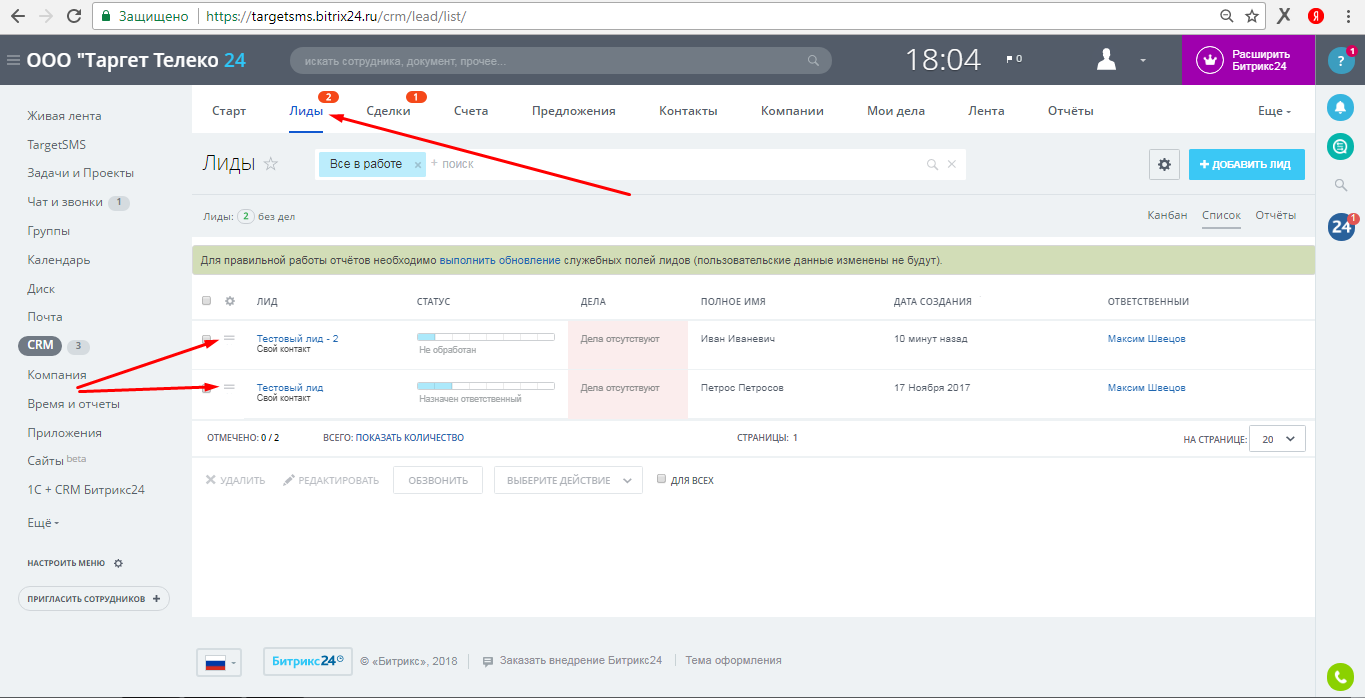The image size is (1365, 698).
Task: Click the search magnifier in the right panel
Action: [x=1341, y=185]
